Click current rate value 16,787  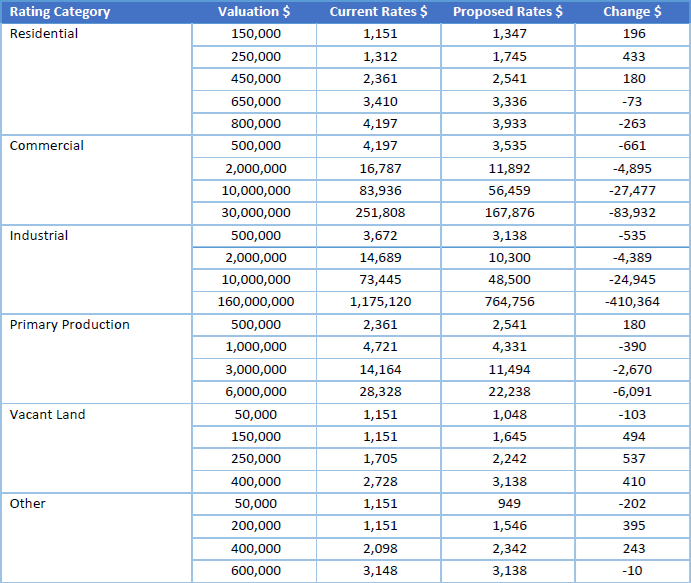tap(380, 169)
